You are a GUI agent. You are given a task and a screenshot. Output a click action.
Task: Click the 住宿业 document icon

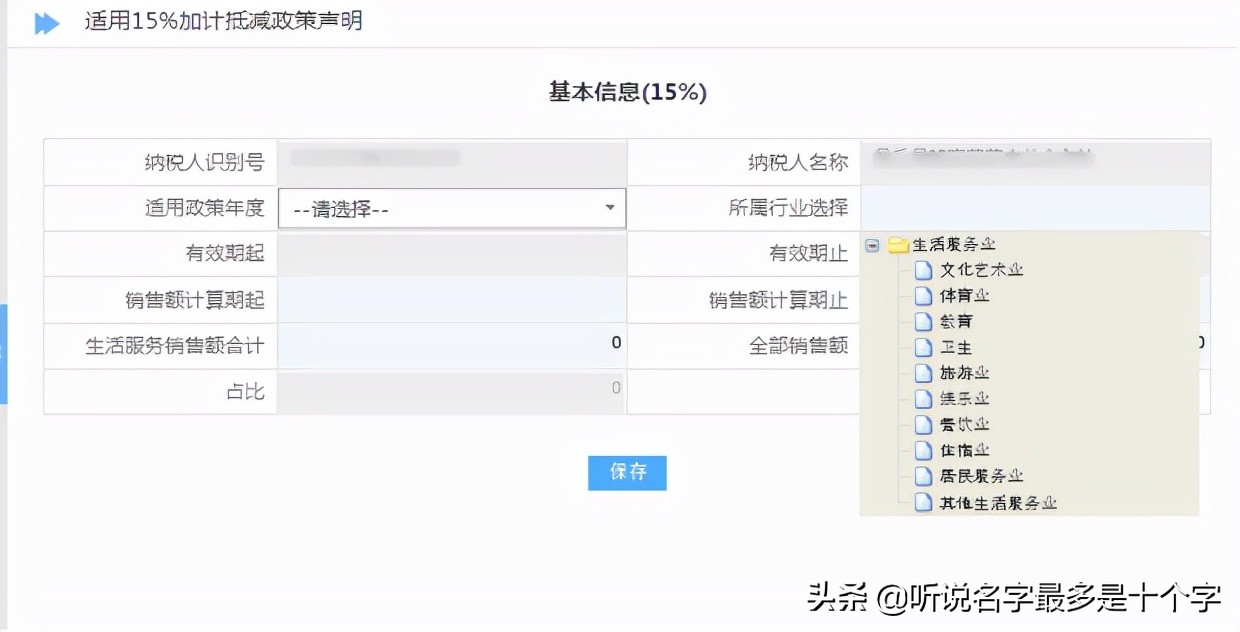point(922,450)
